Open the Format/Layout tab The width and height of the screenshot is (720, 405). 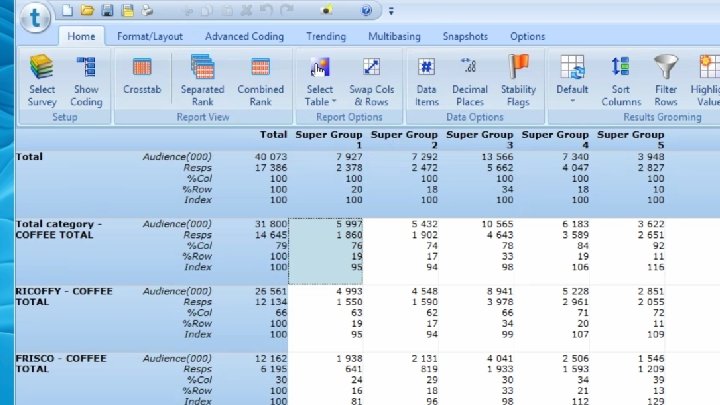(150, 36)
